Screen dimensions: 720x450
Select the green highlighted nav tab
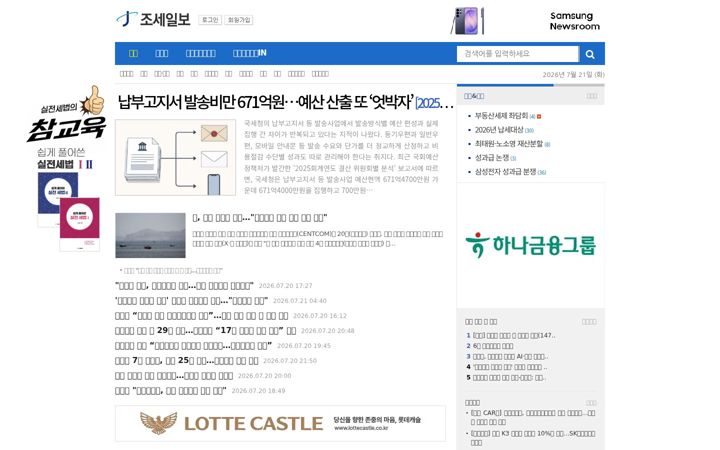[133, 53]
